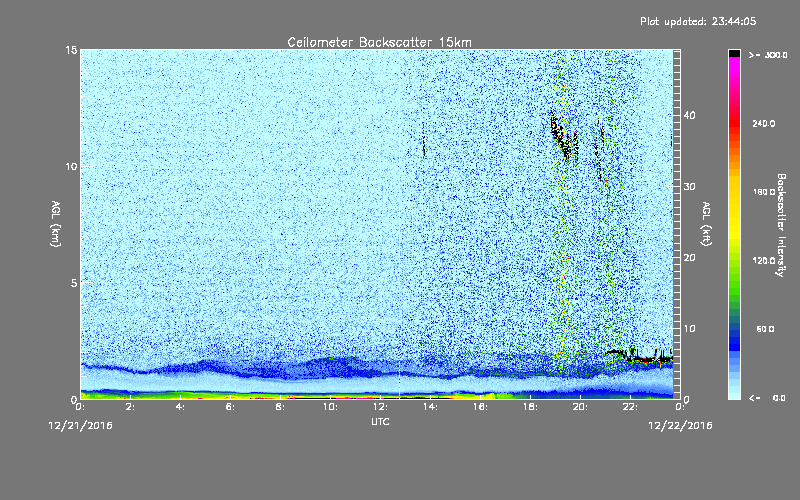Click the 5 km left axis label

[x=74, y=283]
